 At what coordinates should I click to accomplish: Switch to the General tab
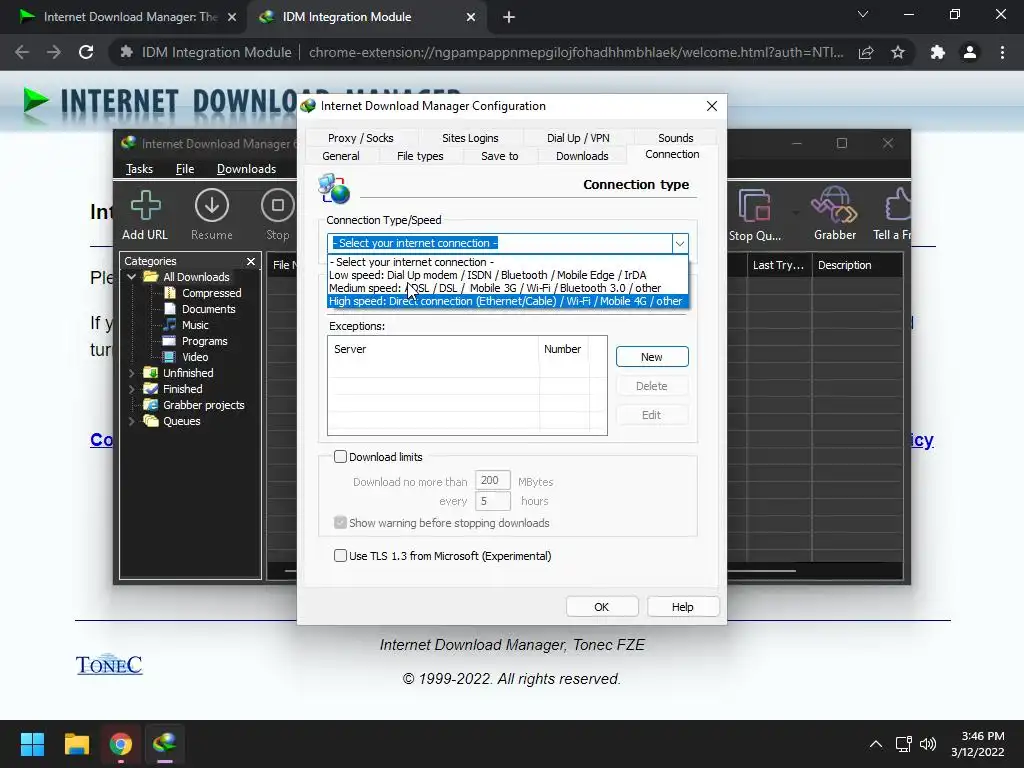pyautogui.click(x=341, y=156)
